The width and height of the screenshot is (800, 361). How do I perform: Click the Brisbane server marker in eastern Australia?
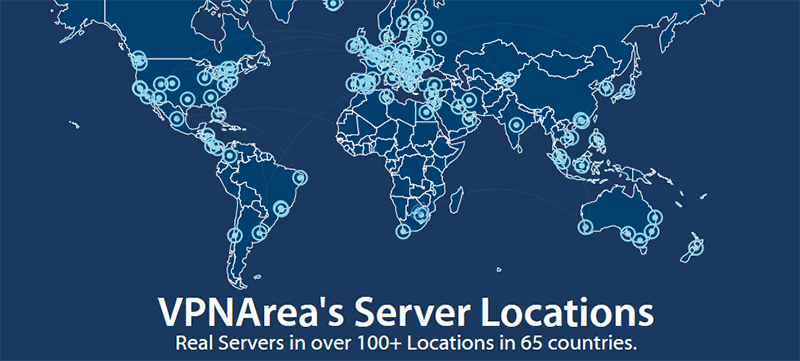point(655,217)
